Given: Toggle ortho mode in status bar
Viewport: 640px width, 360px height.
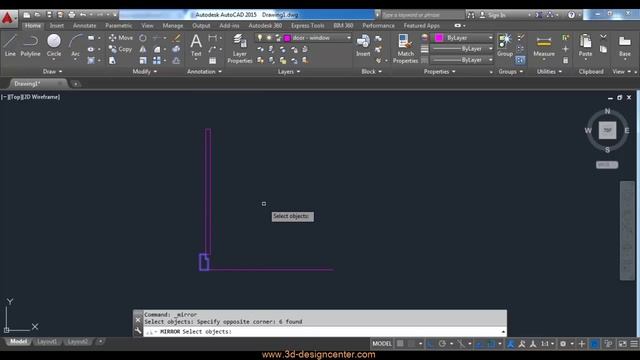Looking at the screenshot, I should click(x=430, y=344).
